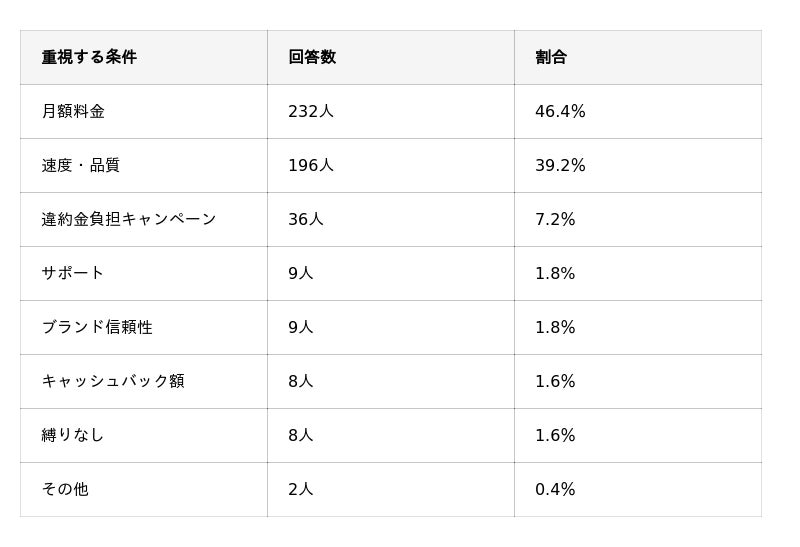Select the 0.4% percentage cell

[x=555, y=489]
